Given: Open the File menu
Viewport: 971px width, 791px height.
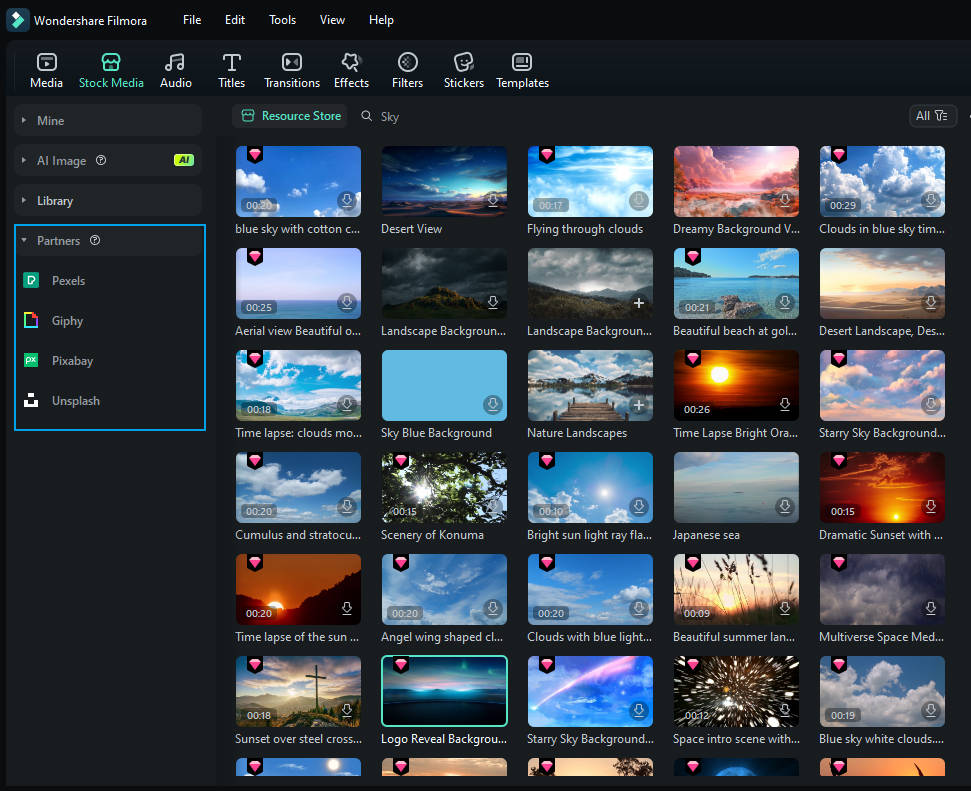Looking at the screenshot, I should [x=192, y=20].
